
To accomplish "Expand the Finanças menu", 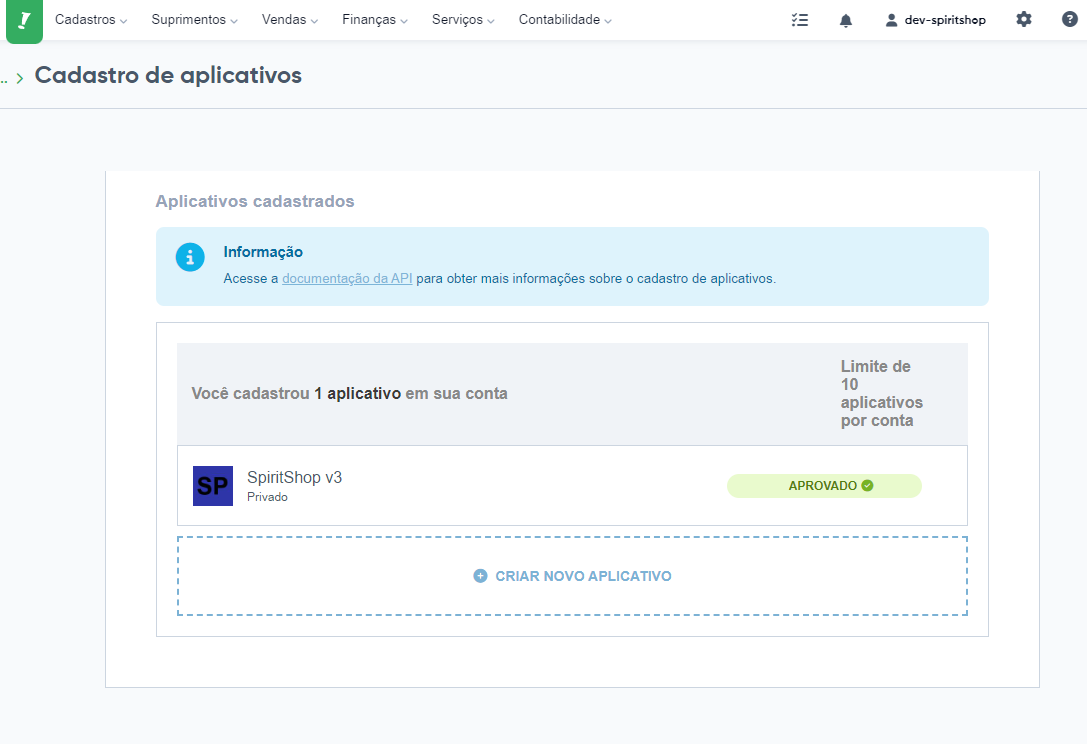I will click(x=375, y=20).
